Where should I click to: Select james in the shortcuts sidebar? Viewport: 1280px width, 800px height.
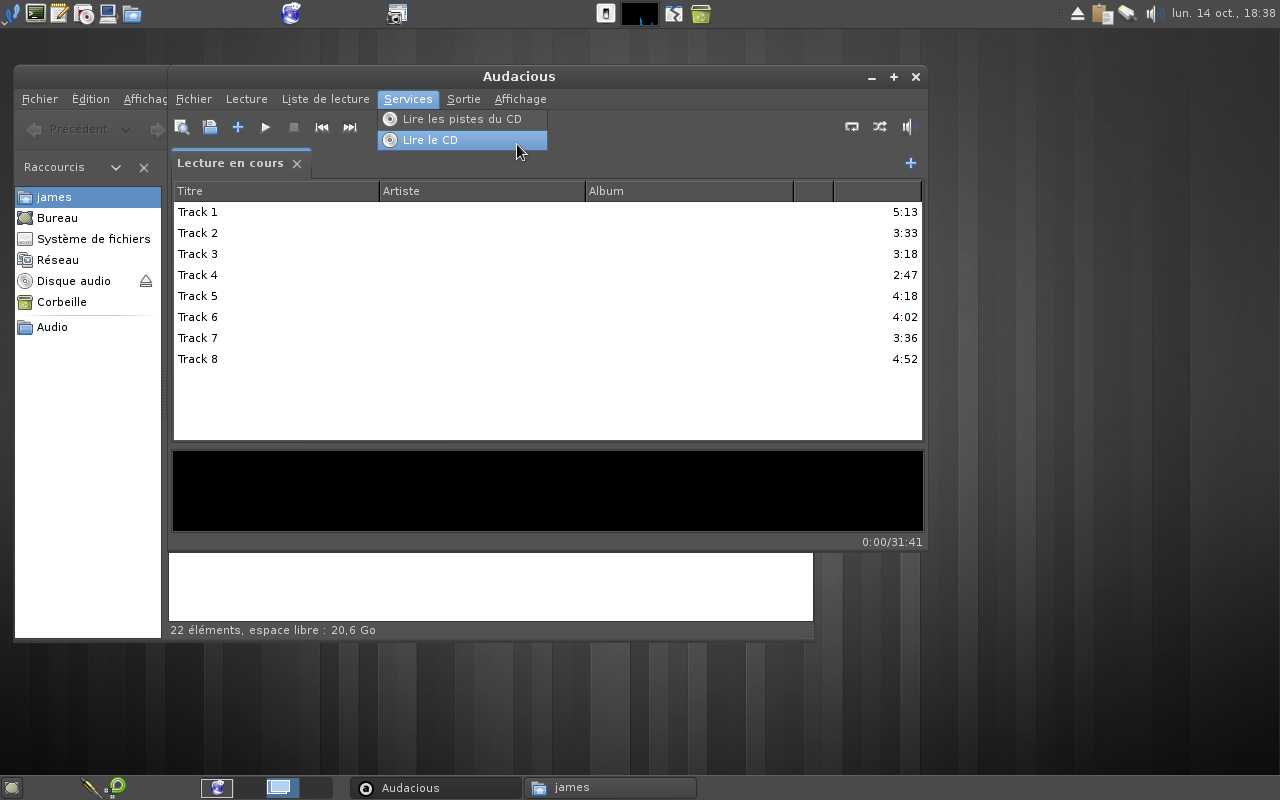click(x=88, y=197)
